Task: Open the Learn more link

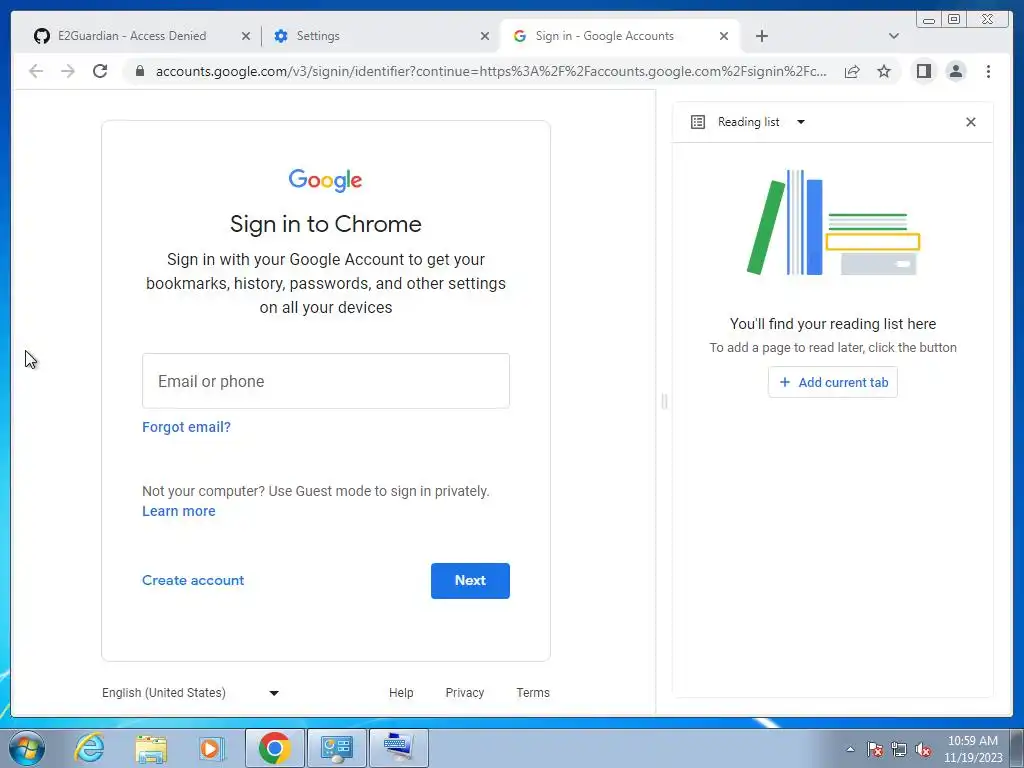Action: click(x=178, y=511)
